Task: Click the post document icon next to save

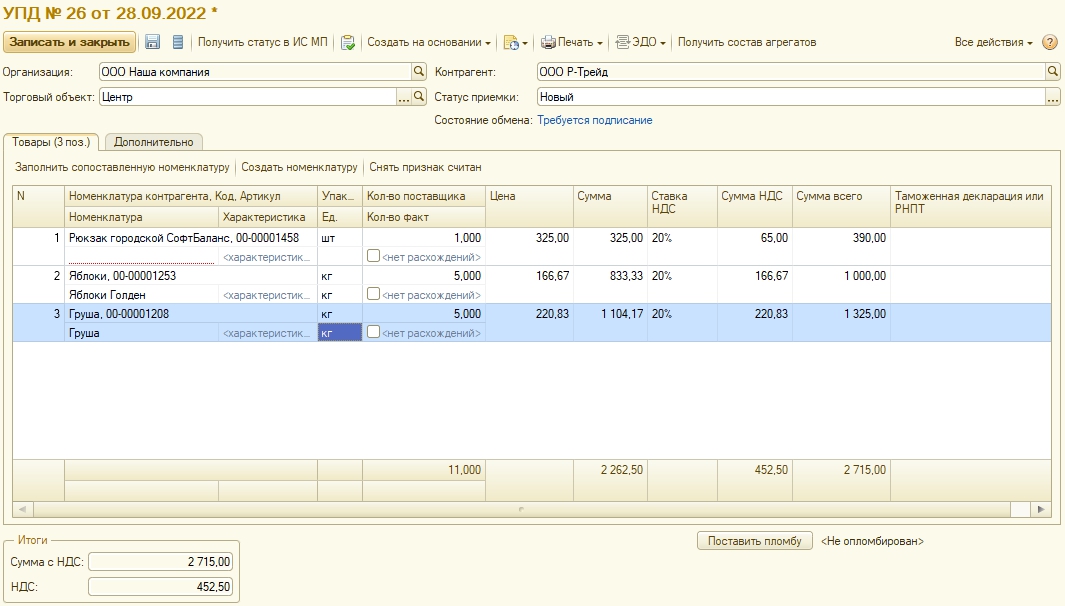Action: pyautogui.click(x=178, y=42)
